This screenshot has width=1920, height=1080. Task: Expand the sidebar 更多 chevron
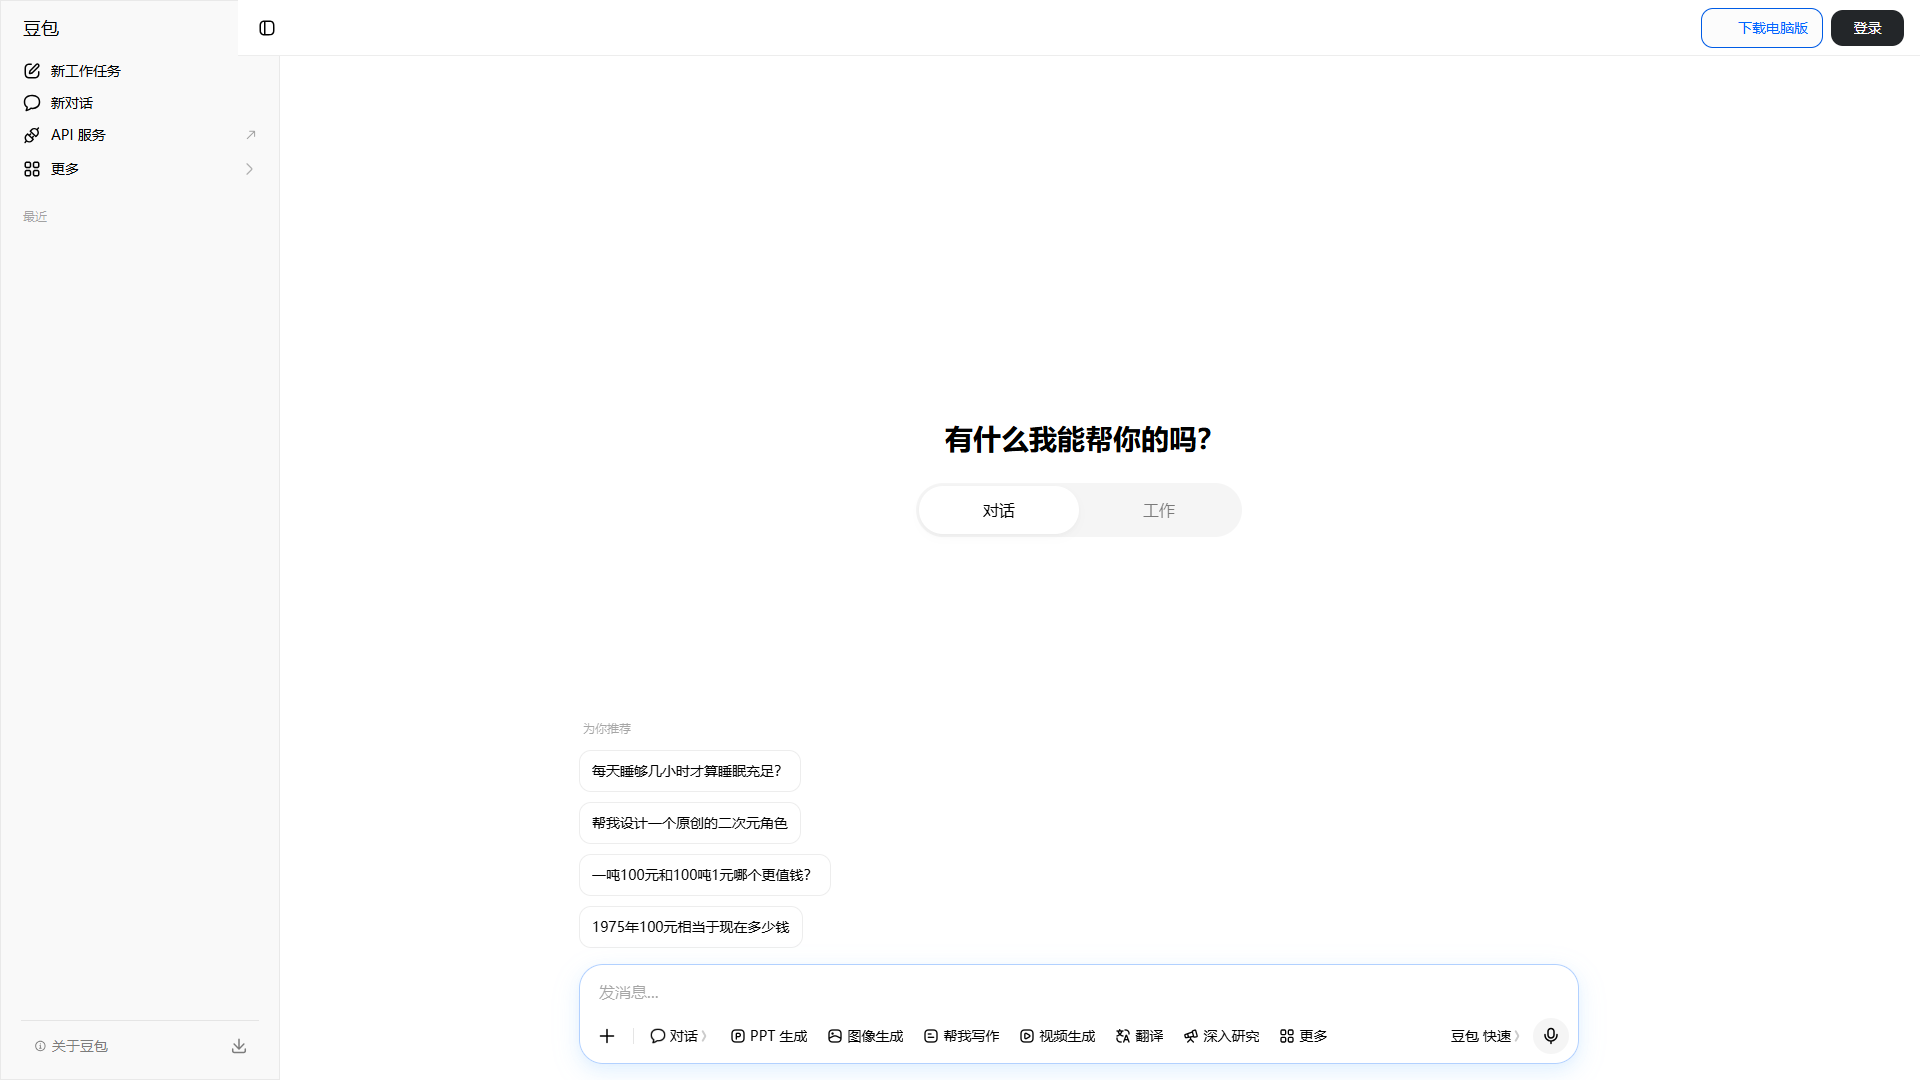pyautogui.click(x=250, y=169)
